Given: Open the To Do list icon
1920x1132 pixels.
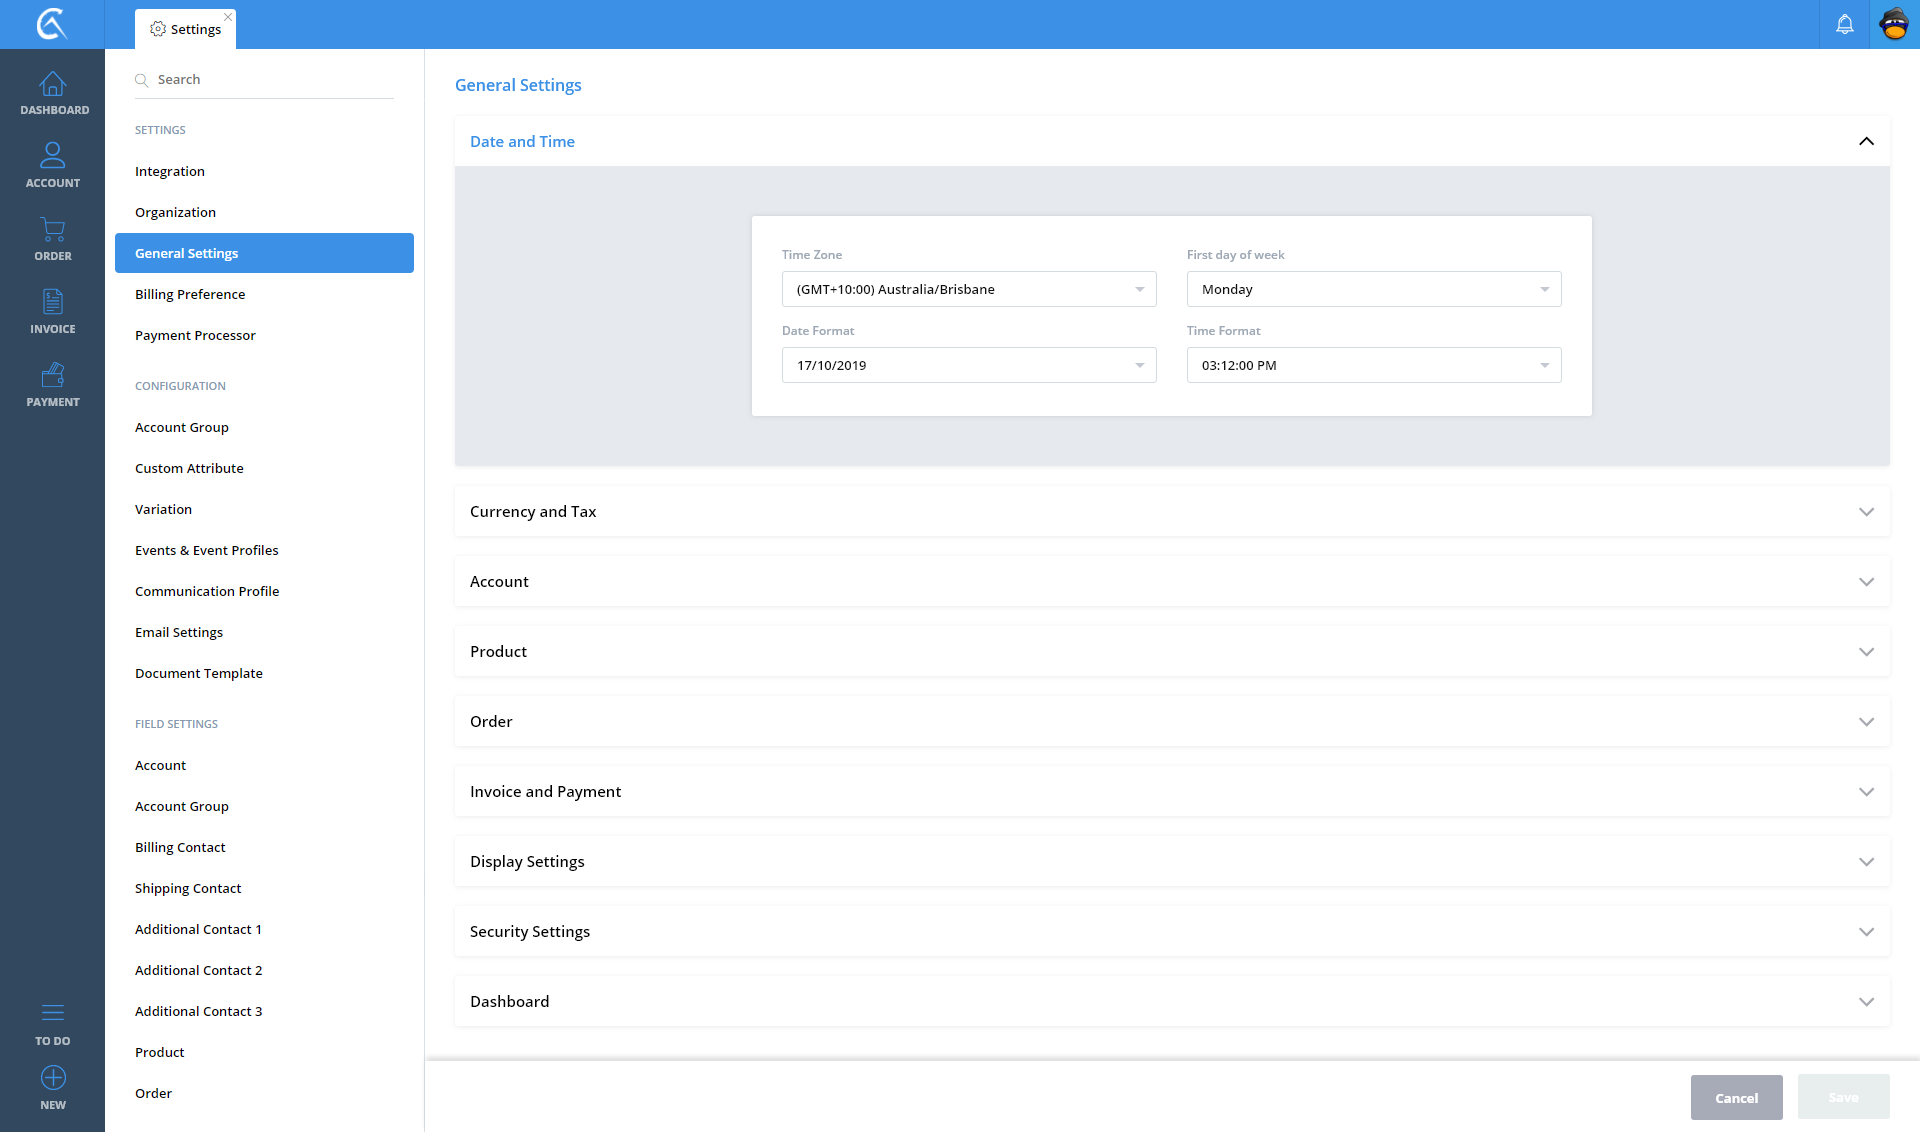Looking at the screenshot, I should (53, 1013).
